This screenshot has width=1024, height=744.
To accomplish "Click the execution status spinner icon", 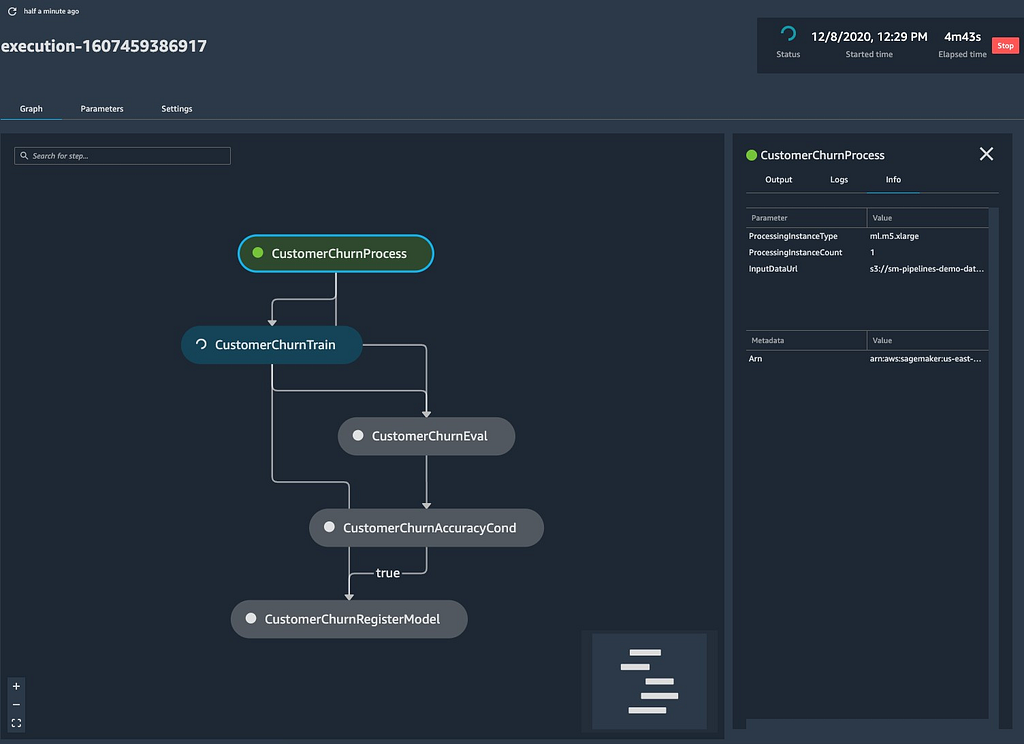I will [788, 33].
